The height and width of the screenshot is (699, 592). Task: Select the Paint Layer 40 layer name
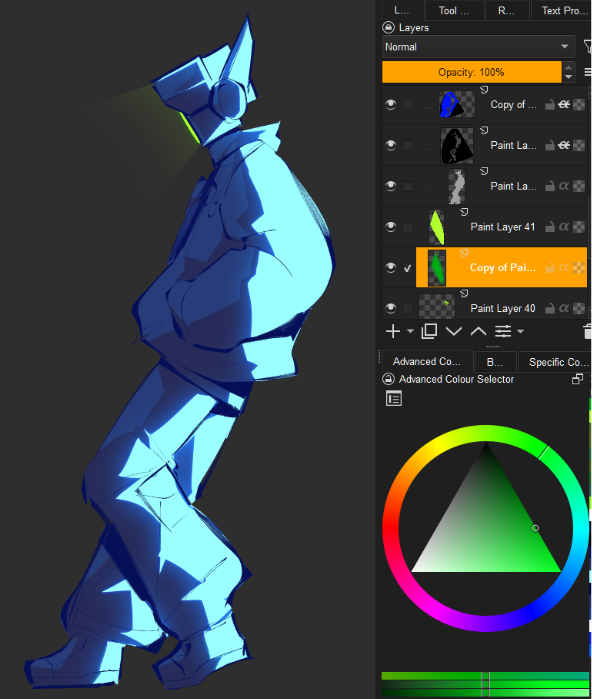tap(502, 308)
